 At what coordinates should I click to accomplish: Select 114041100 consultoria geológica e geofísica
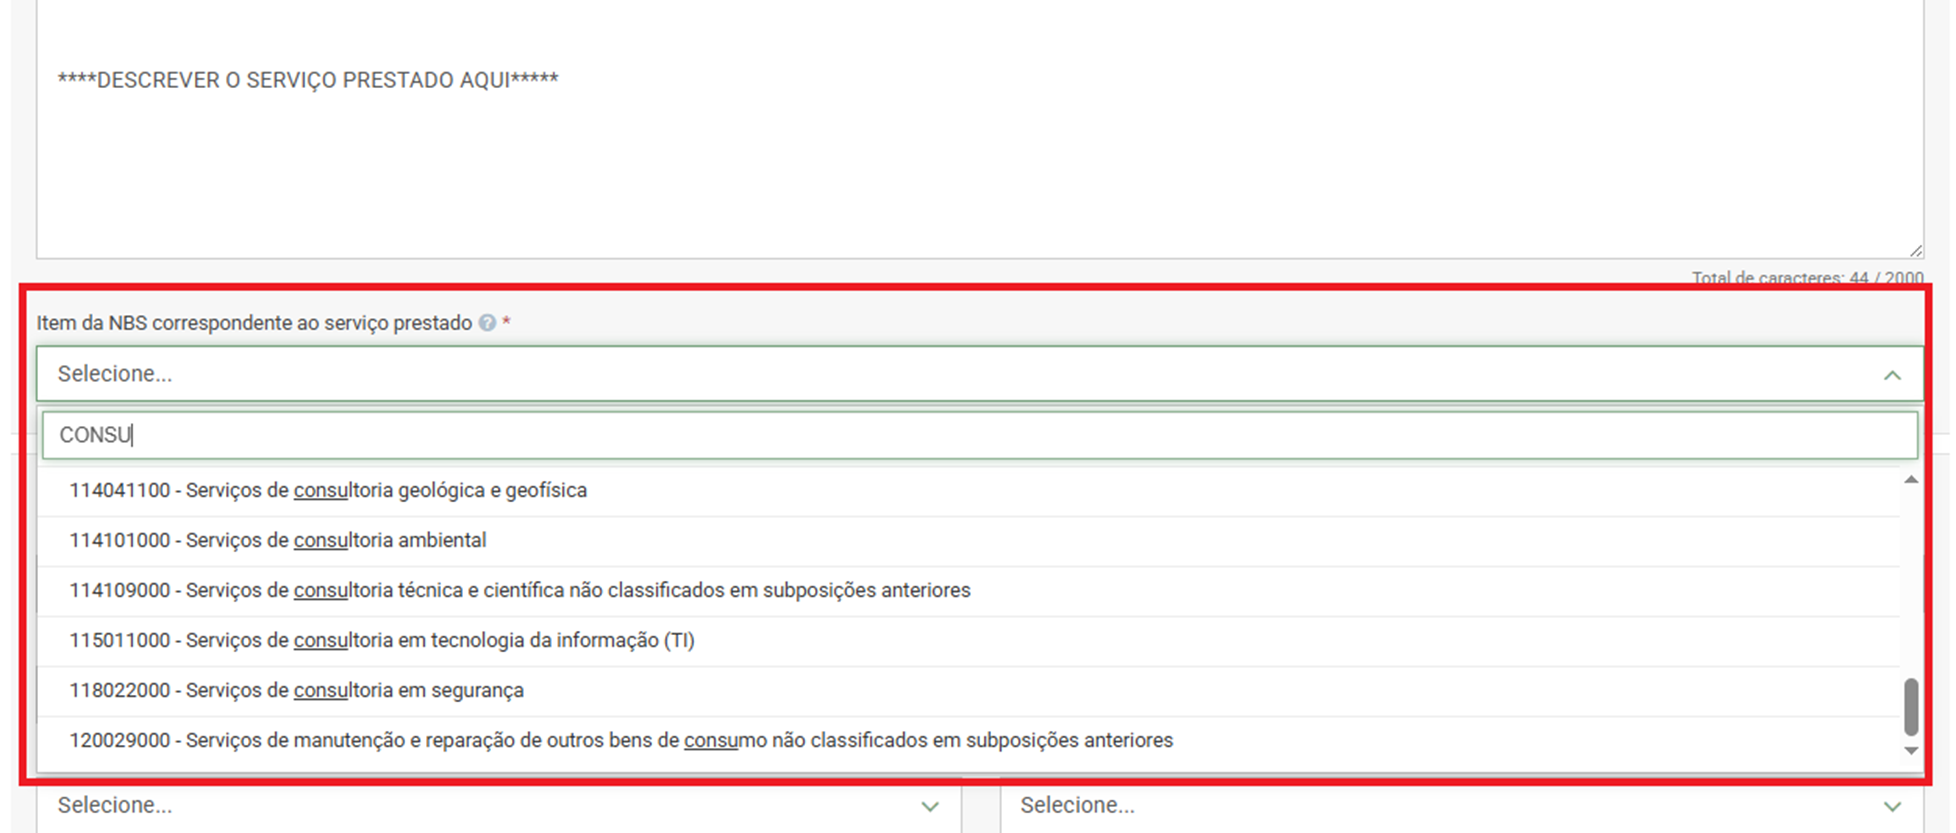pos(328,491)
